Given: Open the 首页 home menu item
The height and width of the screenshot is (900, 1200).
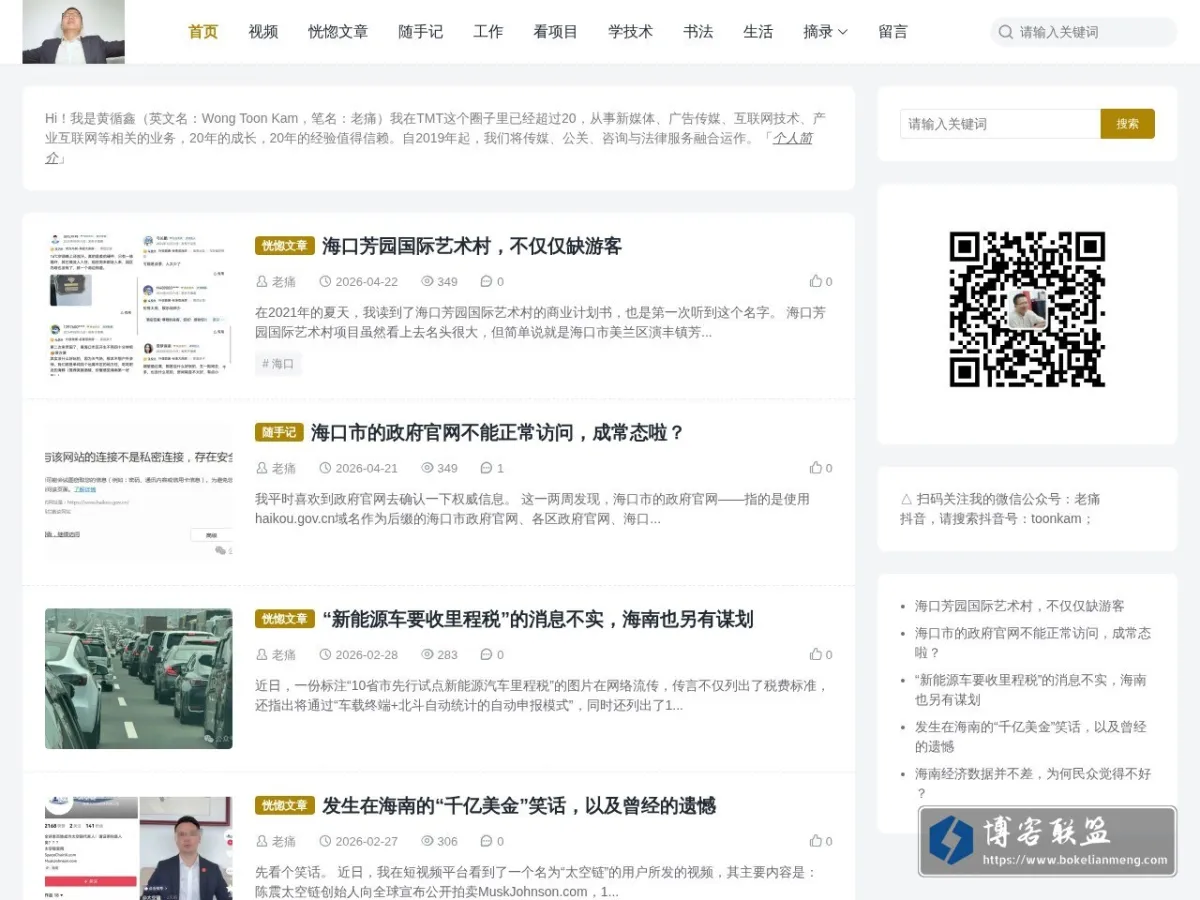Looking at the screenshot, I should click(x=203, y=31).
